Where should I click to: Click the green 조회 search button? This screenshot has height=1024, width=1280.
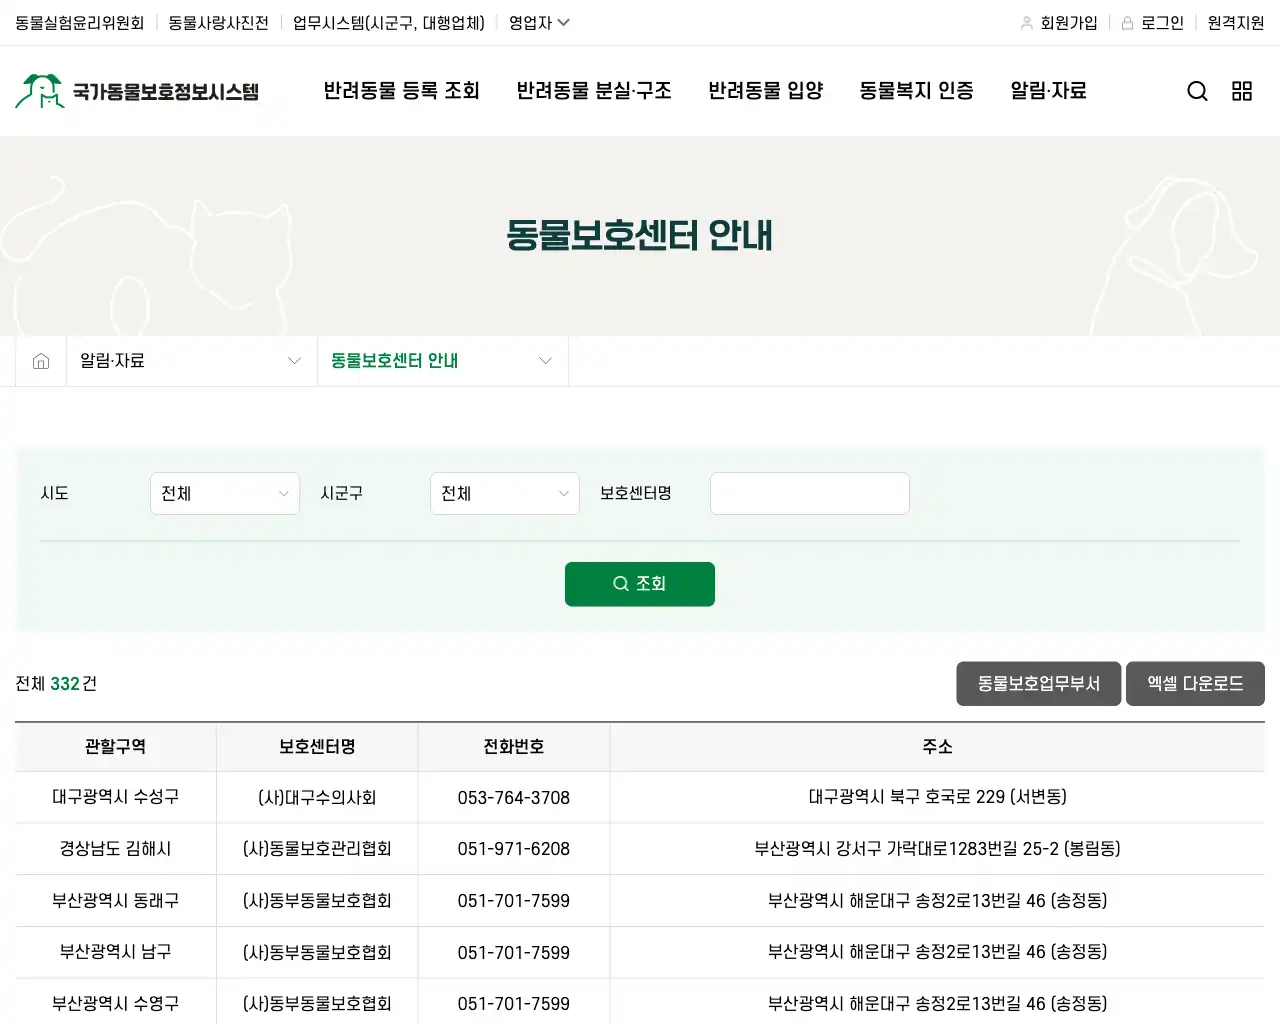(x=640, y=584)
